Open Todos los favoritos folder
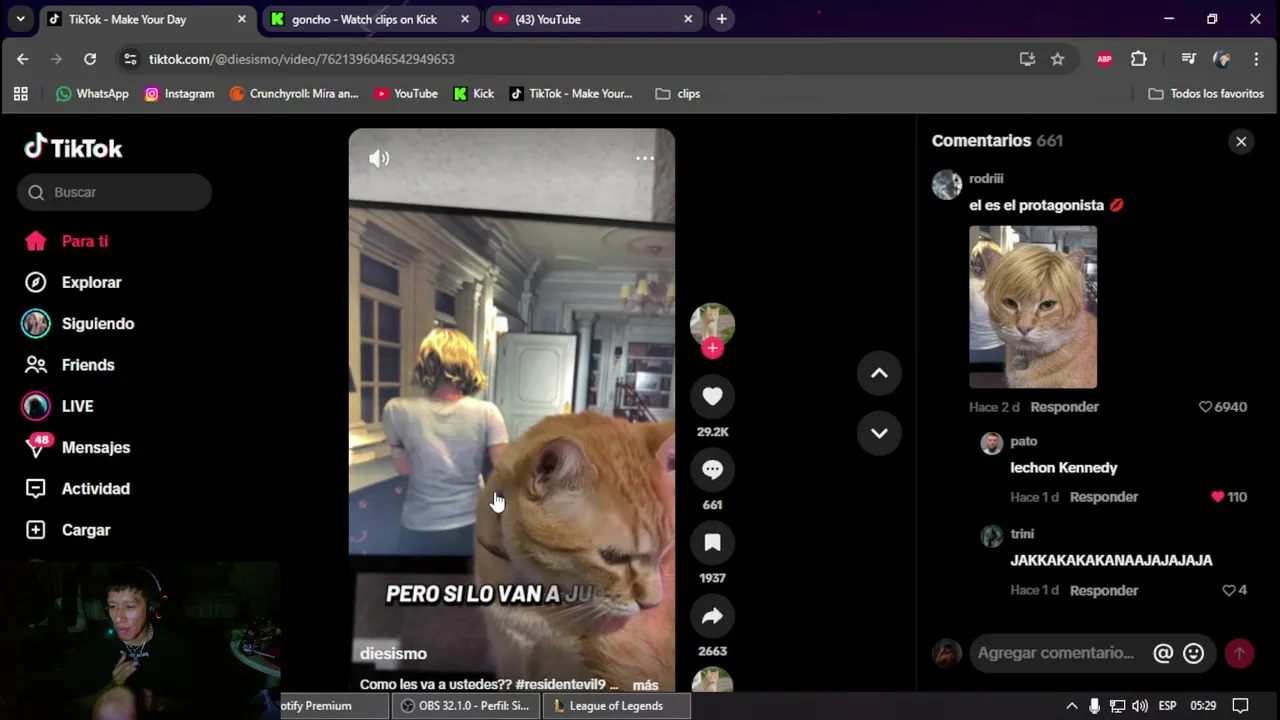 (x=1206, y=94)
